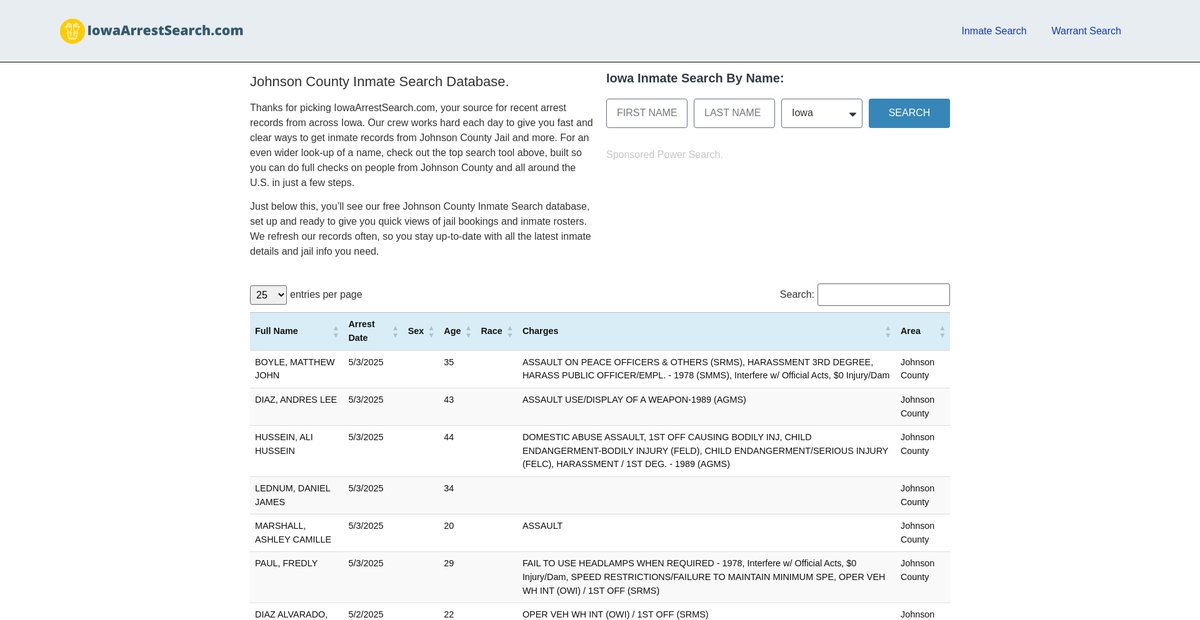Sort by Arrest Date column arrows
This screenshot has width=1200, height=620.
click(x=395, y=331)
